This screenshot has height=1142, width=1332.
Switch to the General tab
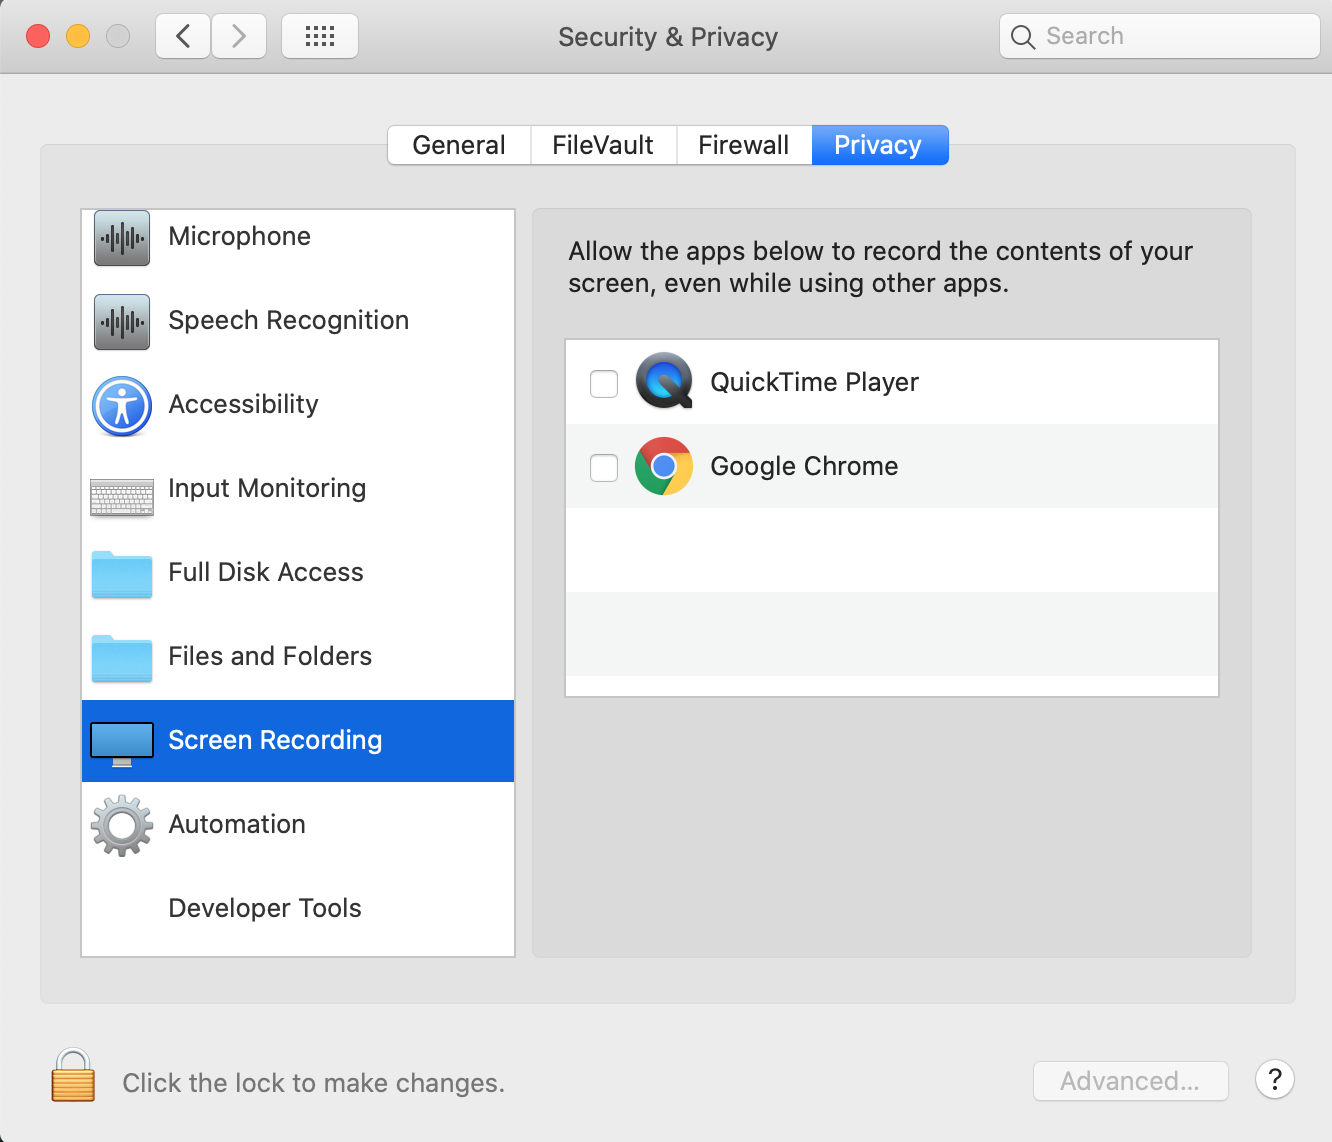[x=459, y=145]
